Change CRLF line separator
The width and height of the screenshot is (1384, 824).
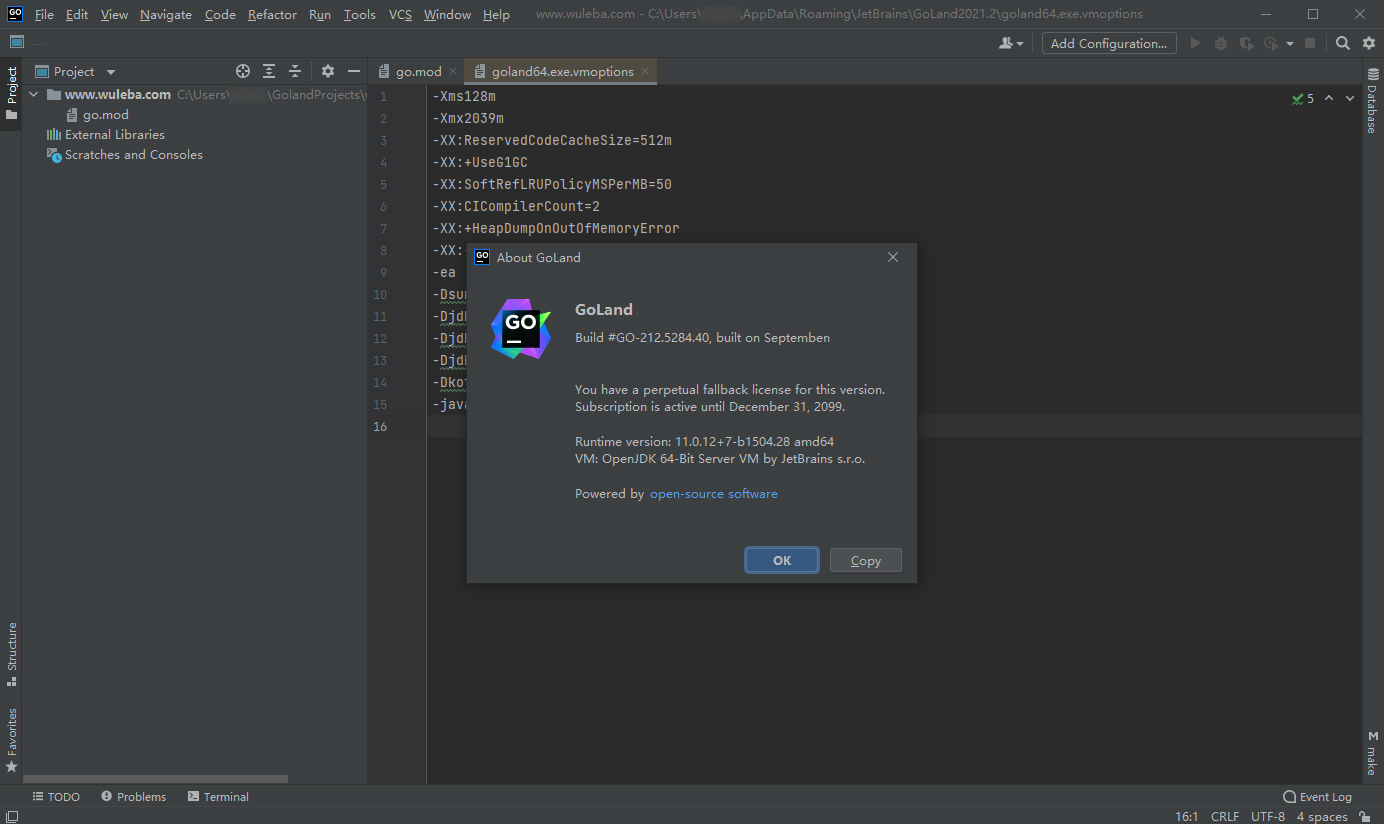1225,817
